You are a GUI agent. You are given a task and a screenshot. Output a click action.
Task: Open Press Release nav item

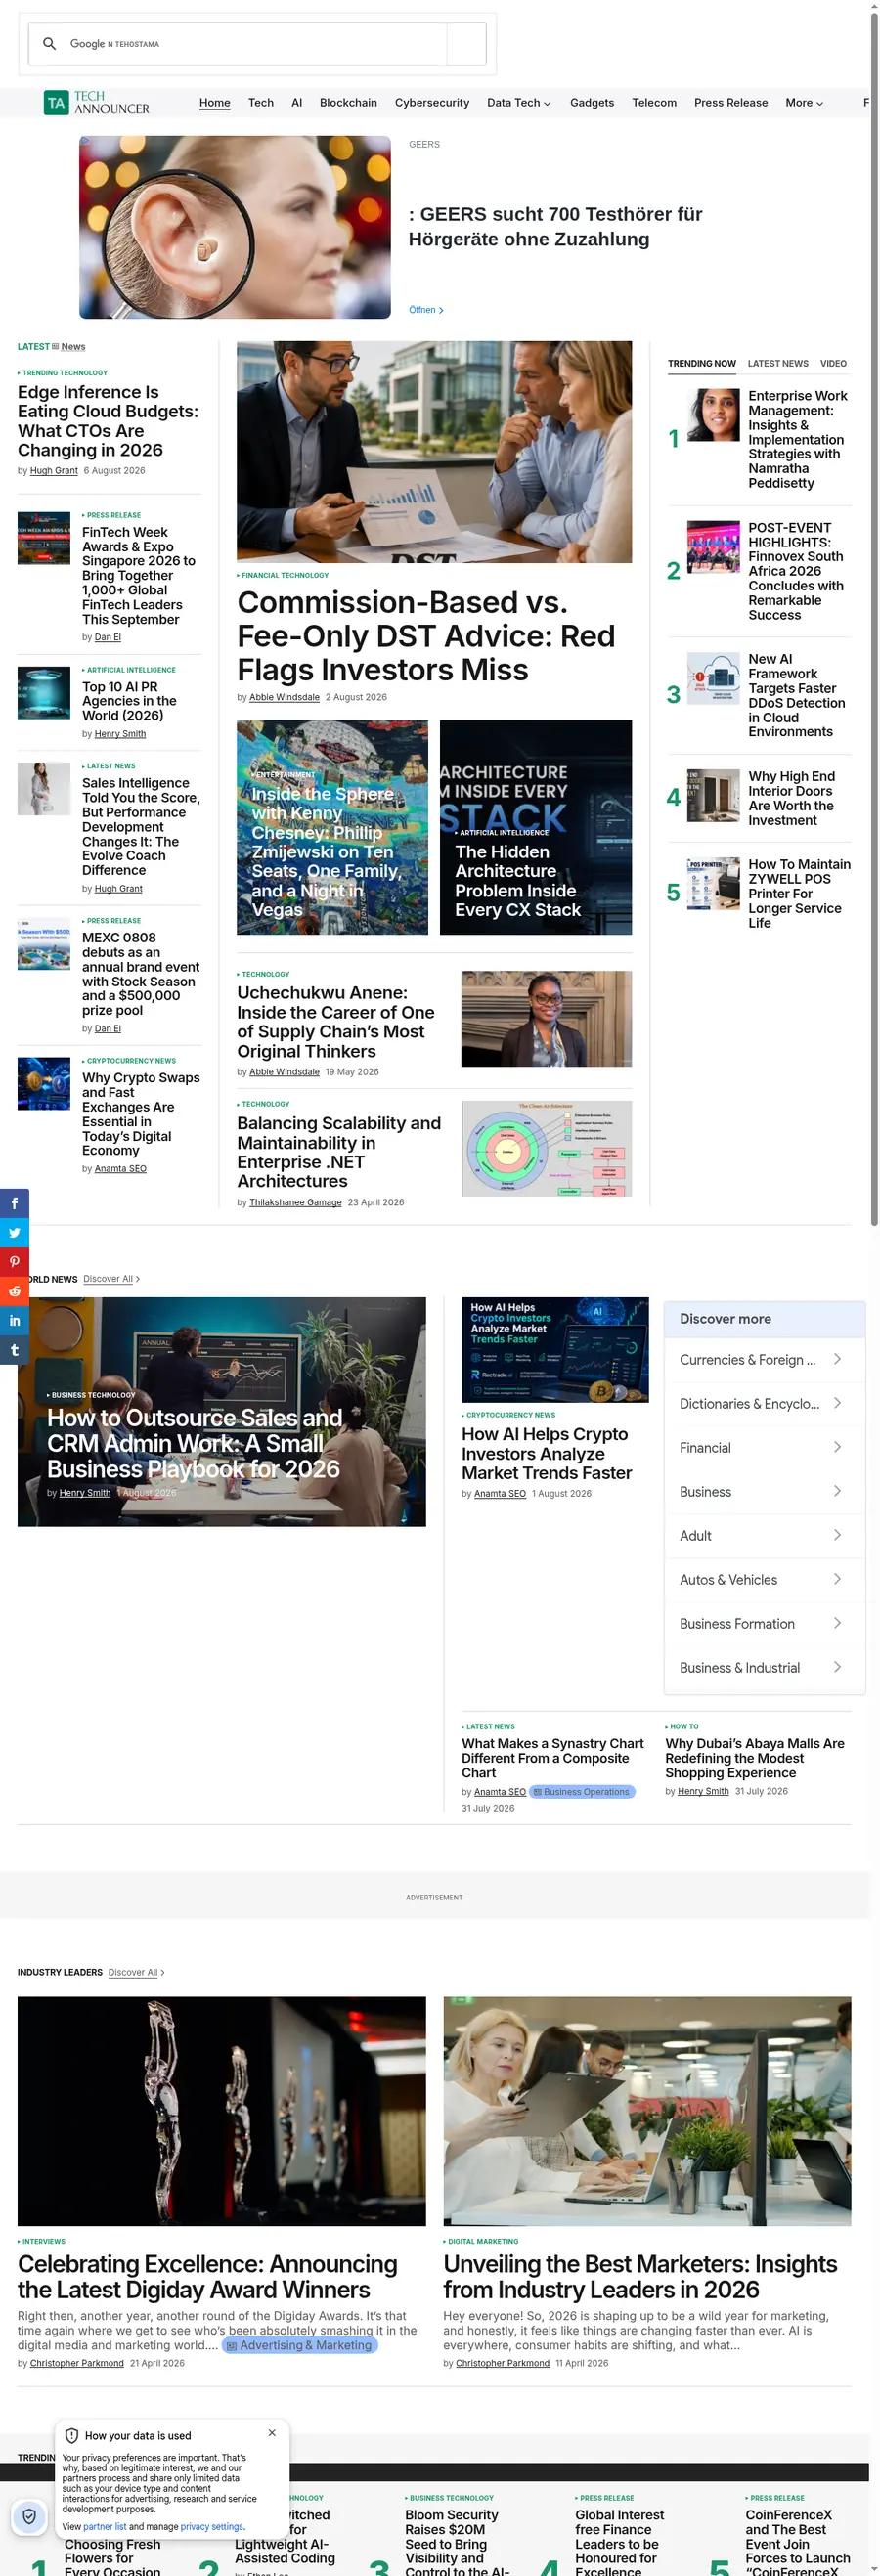[x=731, y=103]
